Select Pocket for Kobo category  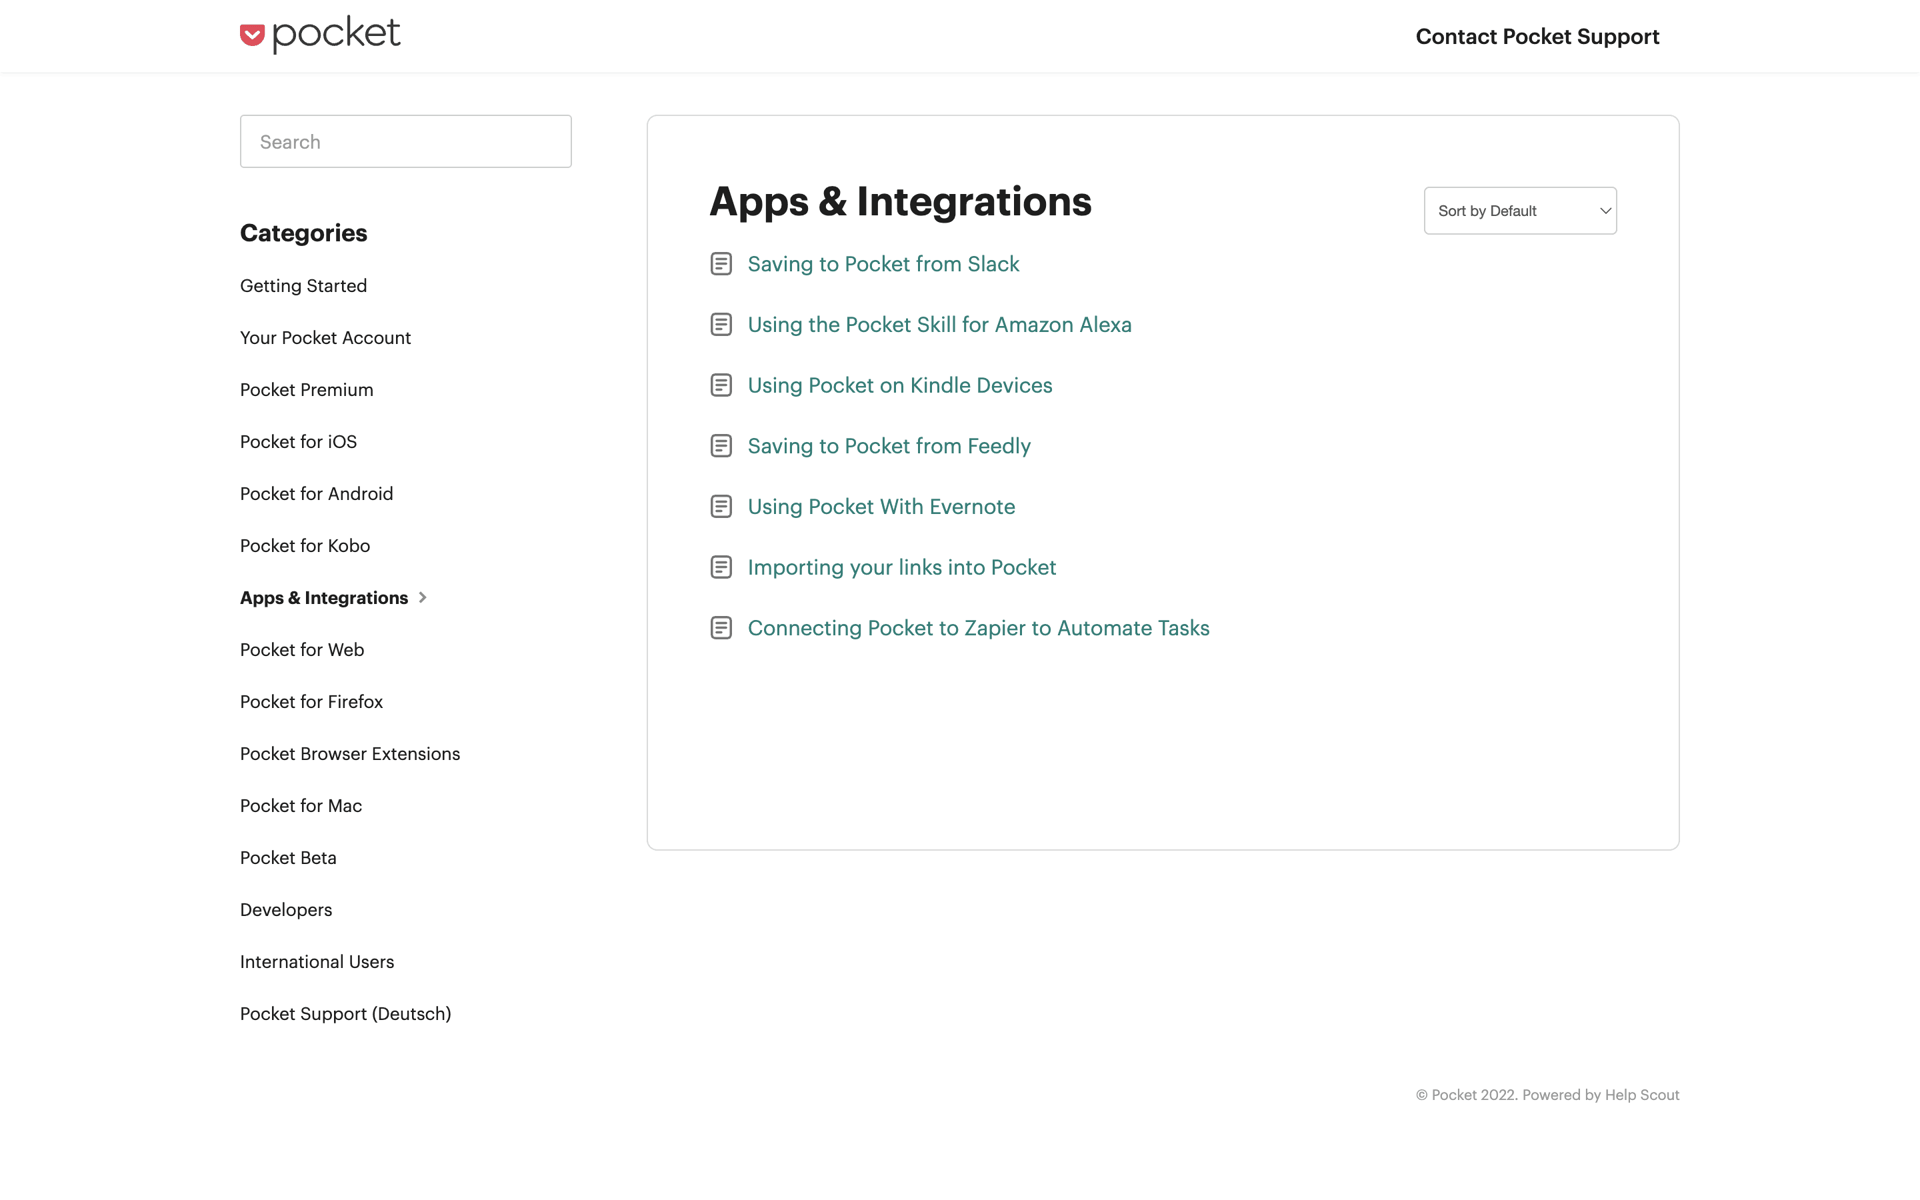[305, 546]
